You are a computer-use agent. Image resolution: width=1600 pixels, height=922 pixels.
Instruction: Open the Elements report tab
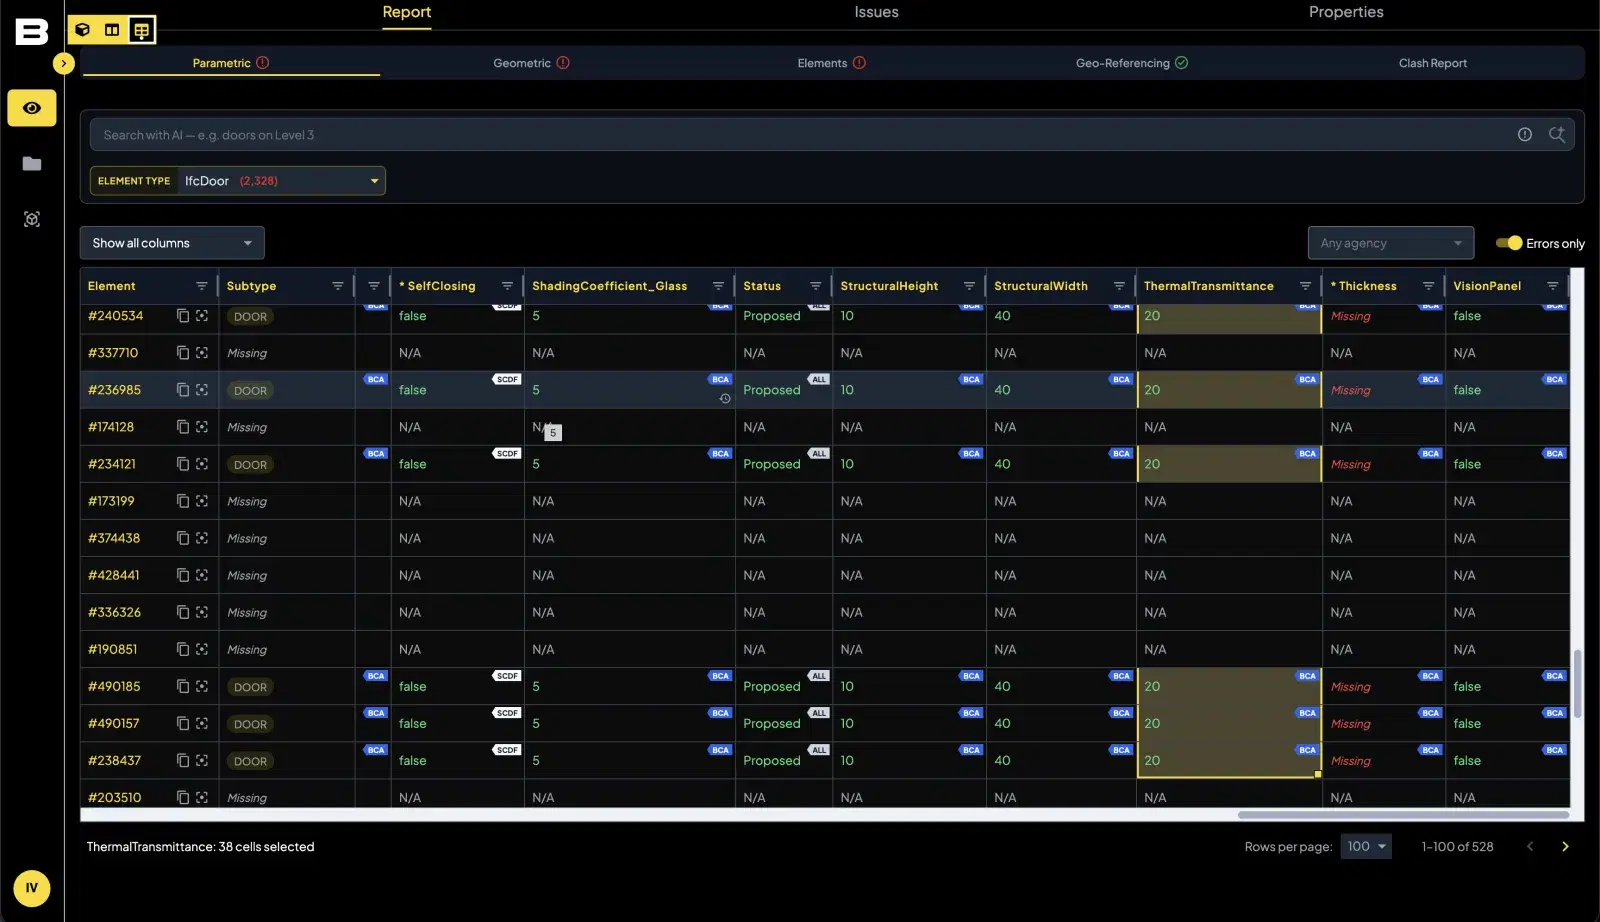tap(832, 63)
